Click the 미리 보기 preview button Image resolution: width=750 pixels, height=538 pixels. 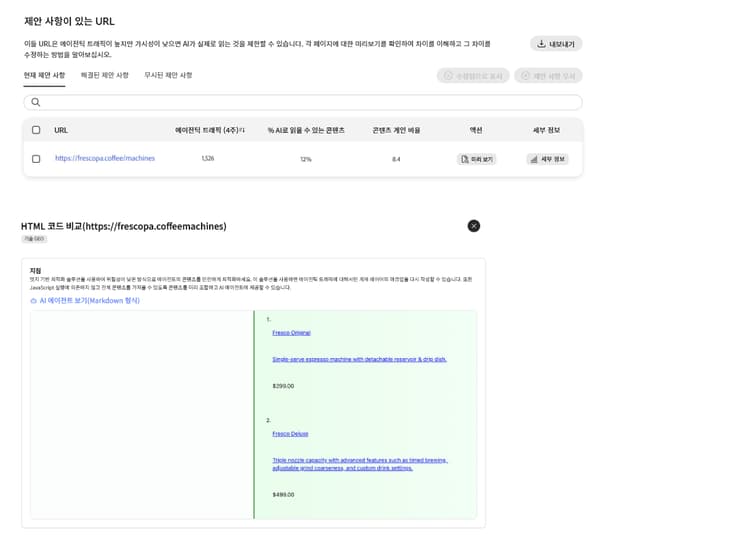[476, 159]
